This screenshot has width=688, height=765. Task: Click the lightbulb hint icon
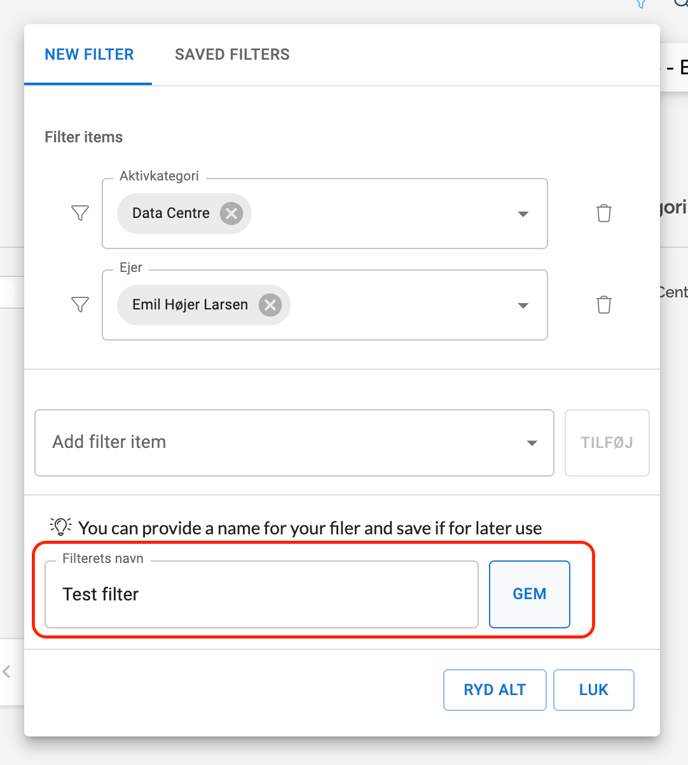point(61,526)
